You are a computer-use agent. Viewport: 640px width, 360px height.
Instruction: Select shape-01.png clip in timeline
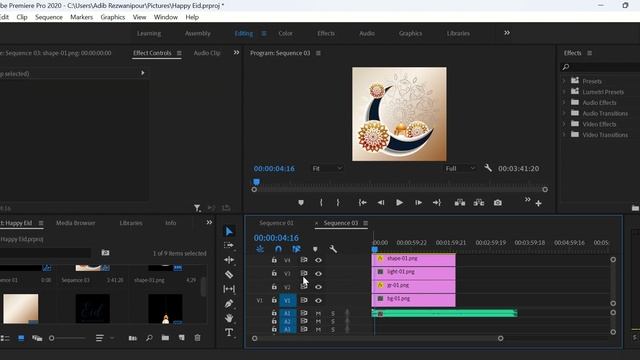(x=413, y=260)
